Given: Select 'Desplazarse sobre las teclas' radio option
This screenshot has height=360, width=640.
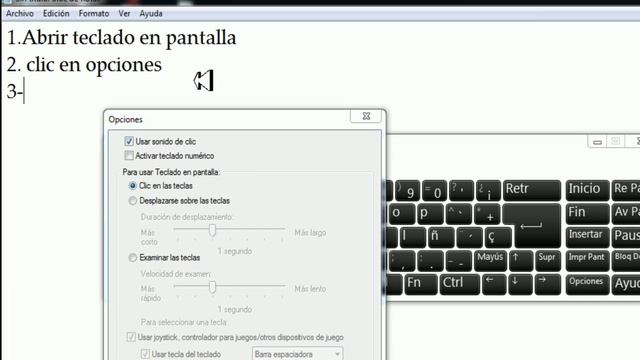Looking at the screenshot, I should tap(133, 201).
